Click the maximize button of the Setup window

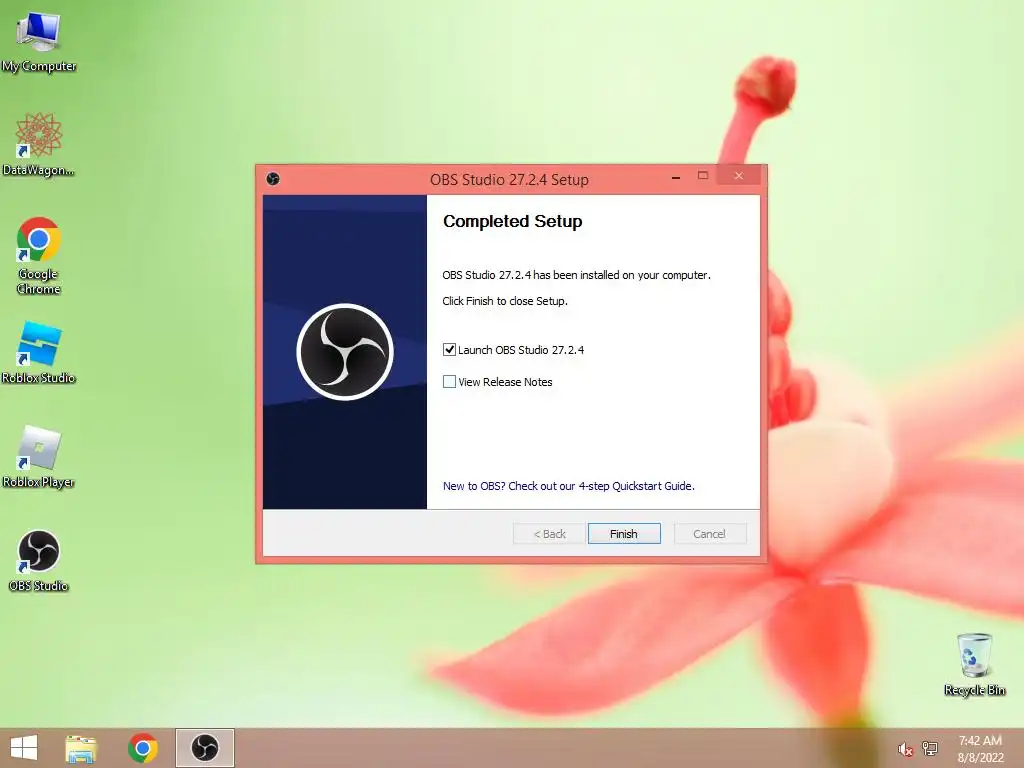pyautogui.click(x=703, y=176)
